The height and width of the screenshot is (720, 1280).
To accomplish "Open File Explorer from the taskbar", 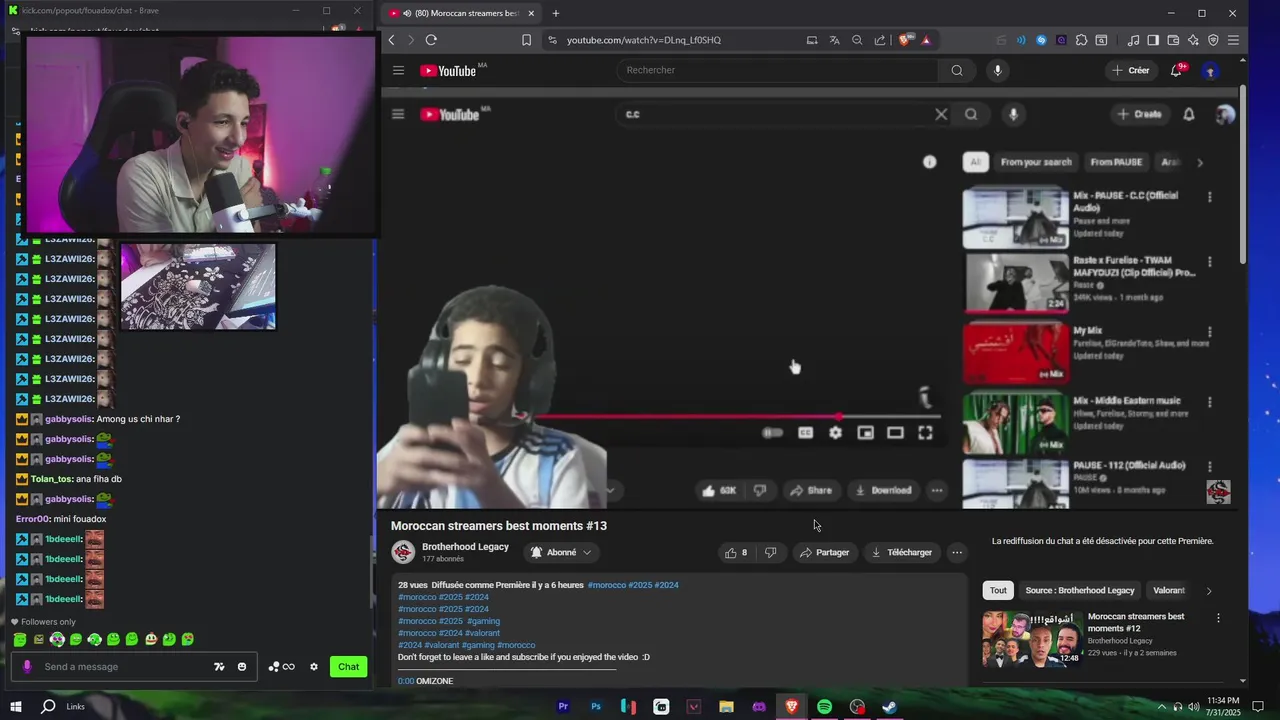I will tap(726, 707).
